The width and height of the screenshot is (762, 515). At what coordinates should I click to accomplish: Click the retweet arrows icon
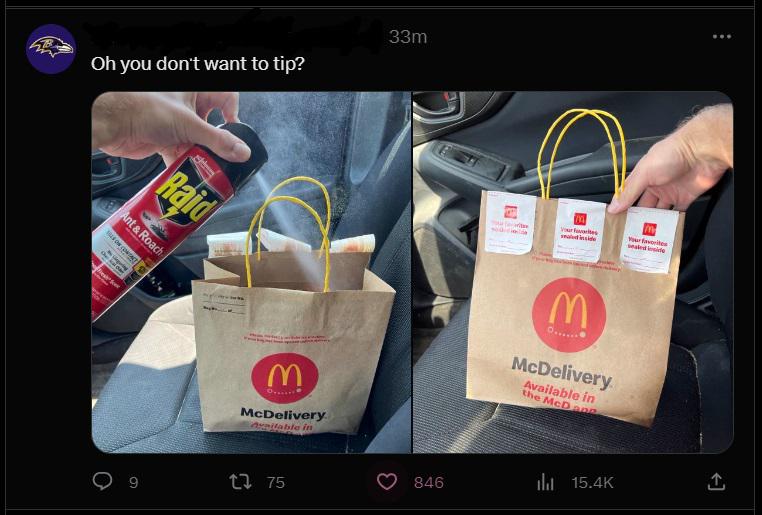240,482
